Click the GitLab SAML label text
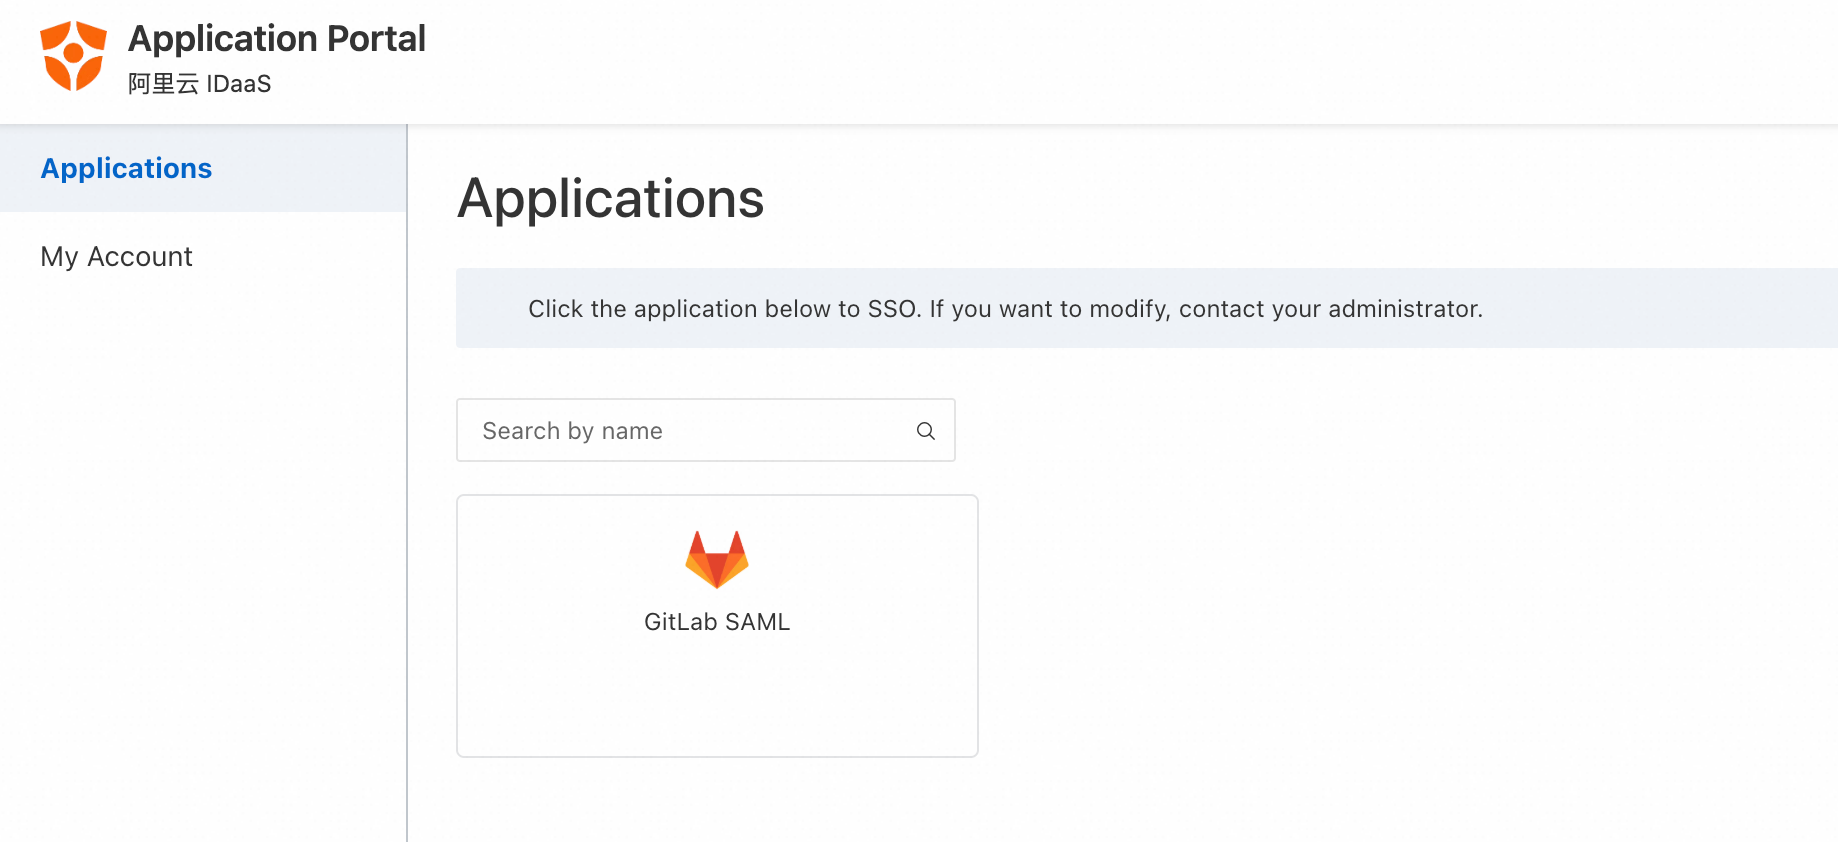The width and height of the screenshot is (1838, 842). (717, 622)
